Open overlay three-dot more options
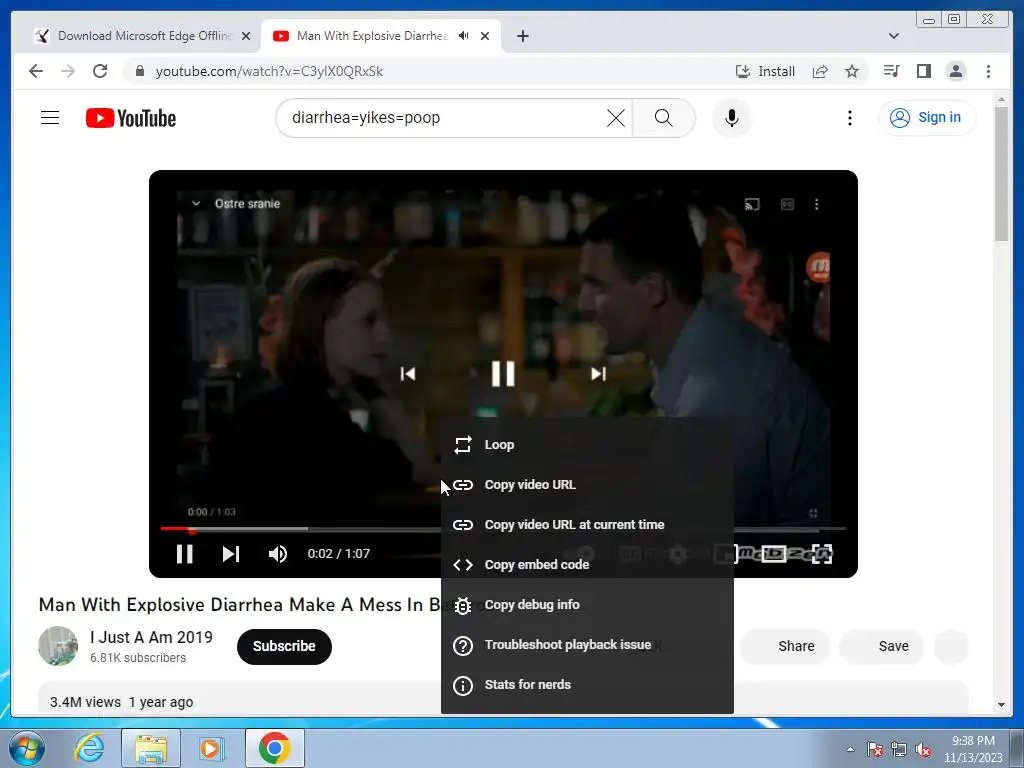The image size is (1024, 768). 816,204
